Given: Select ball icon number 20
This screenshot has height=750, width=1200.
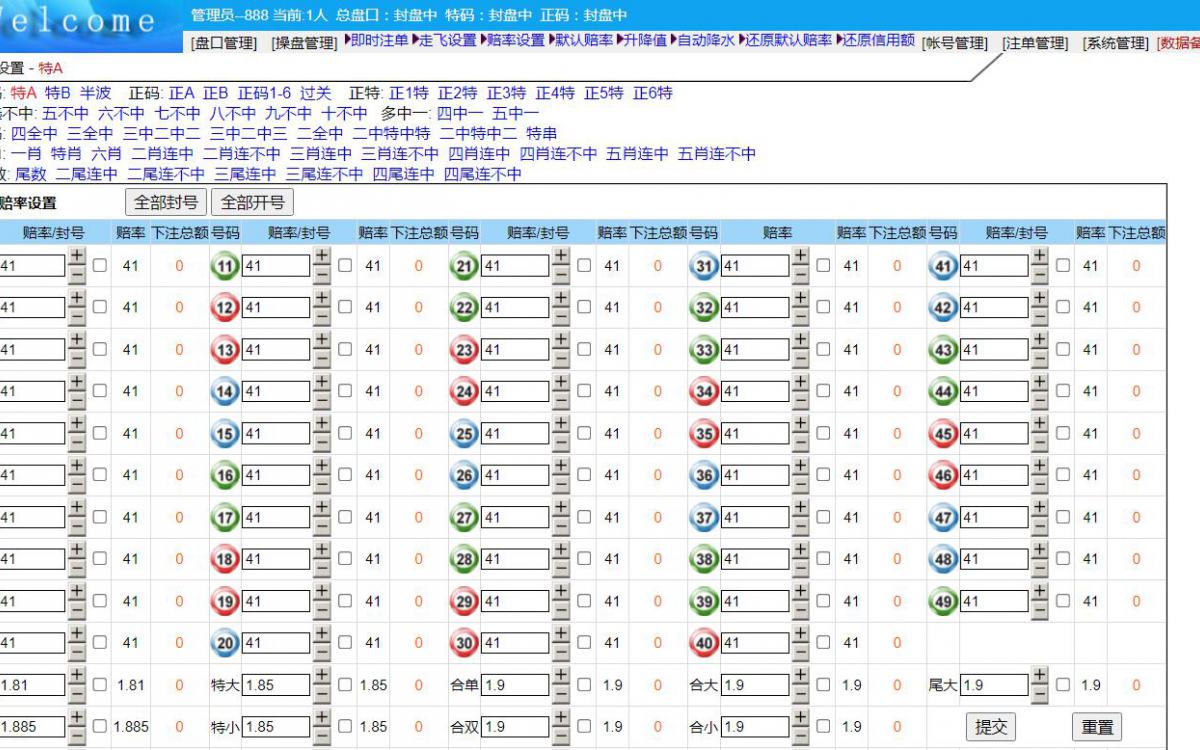Looking at the screenshot, I should pos(226,644).
